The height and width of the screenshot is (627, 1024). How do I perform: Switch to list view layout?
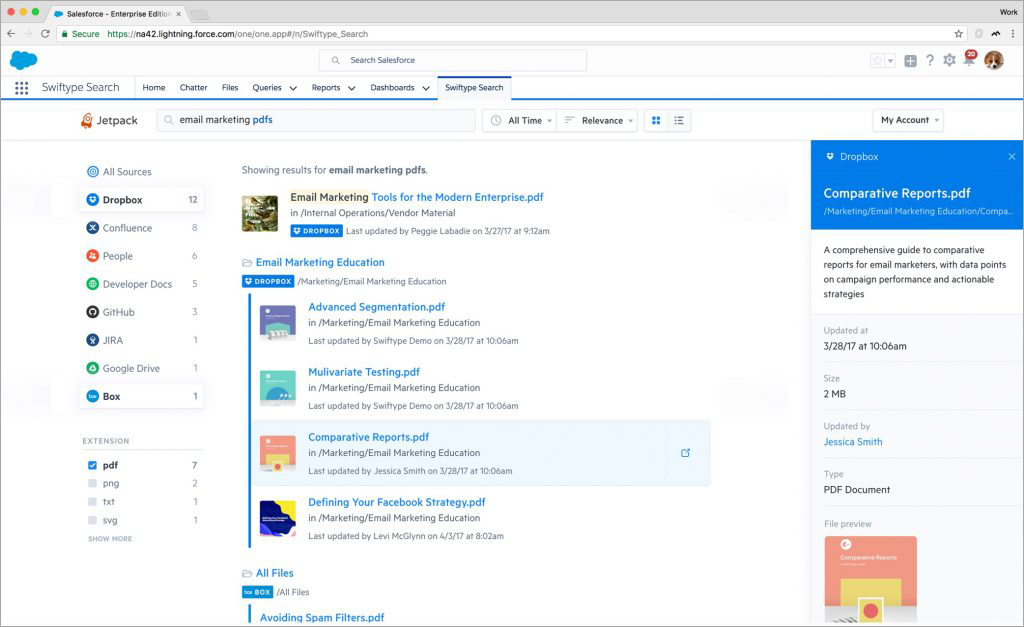pyautogui.click(x=679, y=120)
